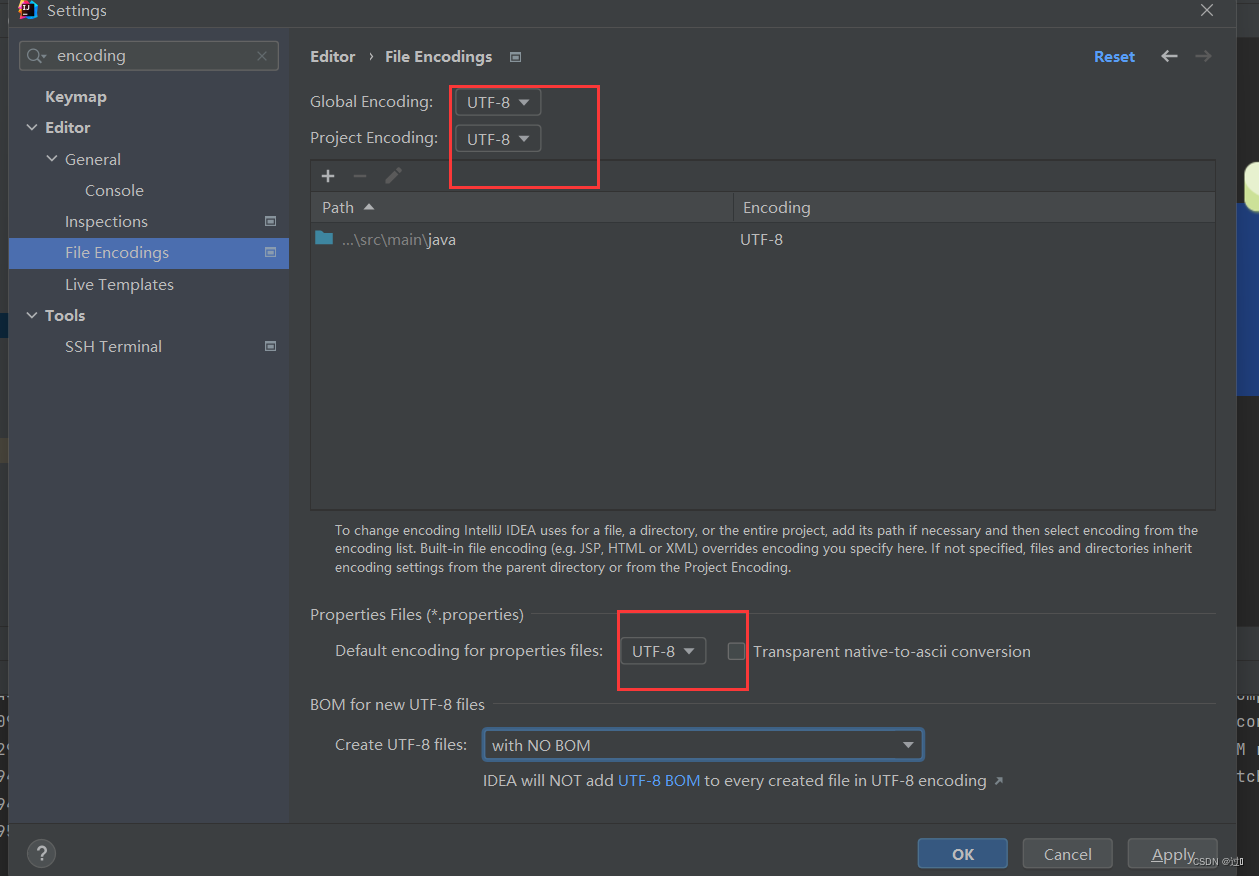Image resolution: width=1259 pixels, height=876 pixels.
Task: Click the General label in the settings tree
Action: click(93, 159)
